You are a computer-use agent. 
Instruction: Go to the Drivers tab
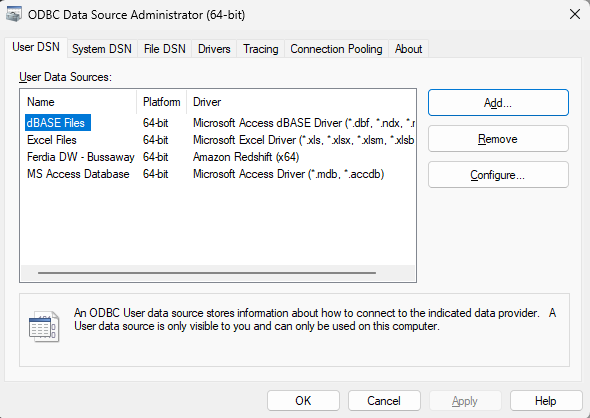point(214,49)
